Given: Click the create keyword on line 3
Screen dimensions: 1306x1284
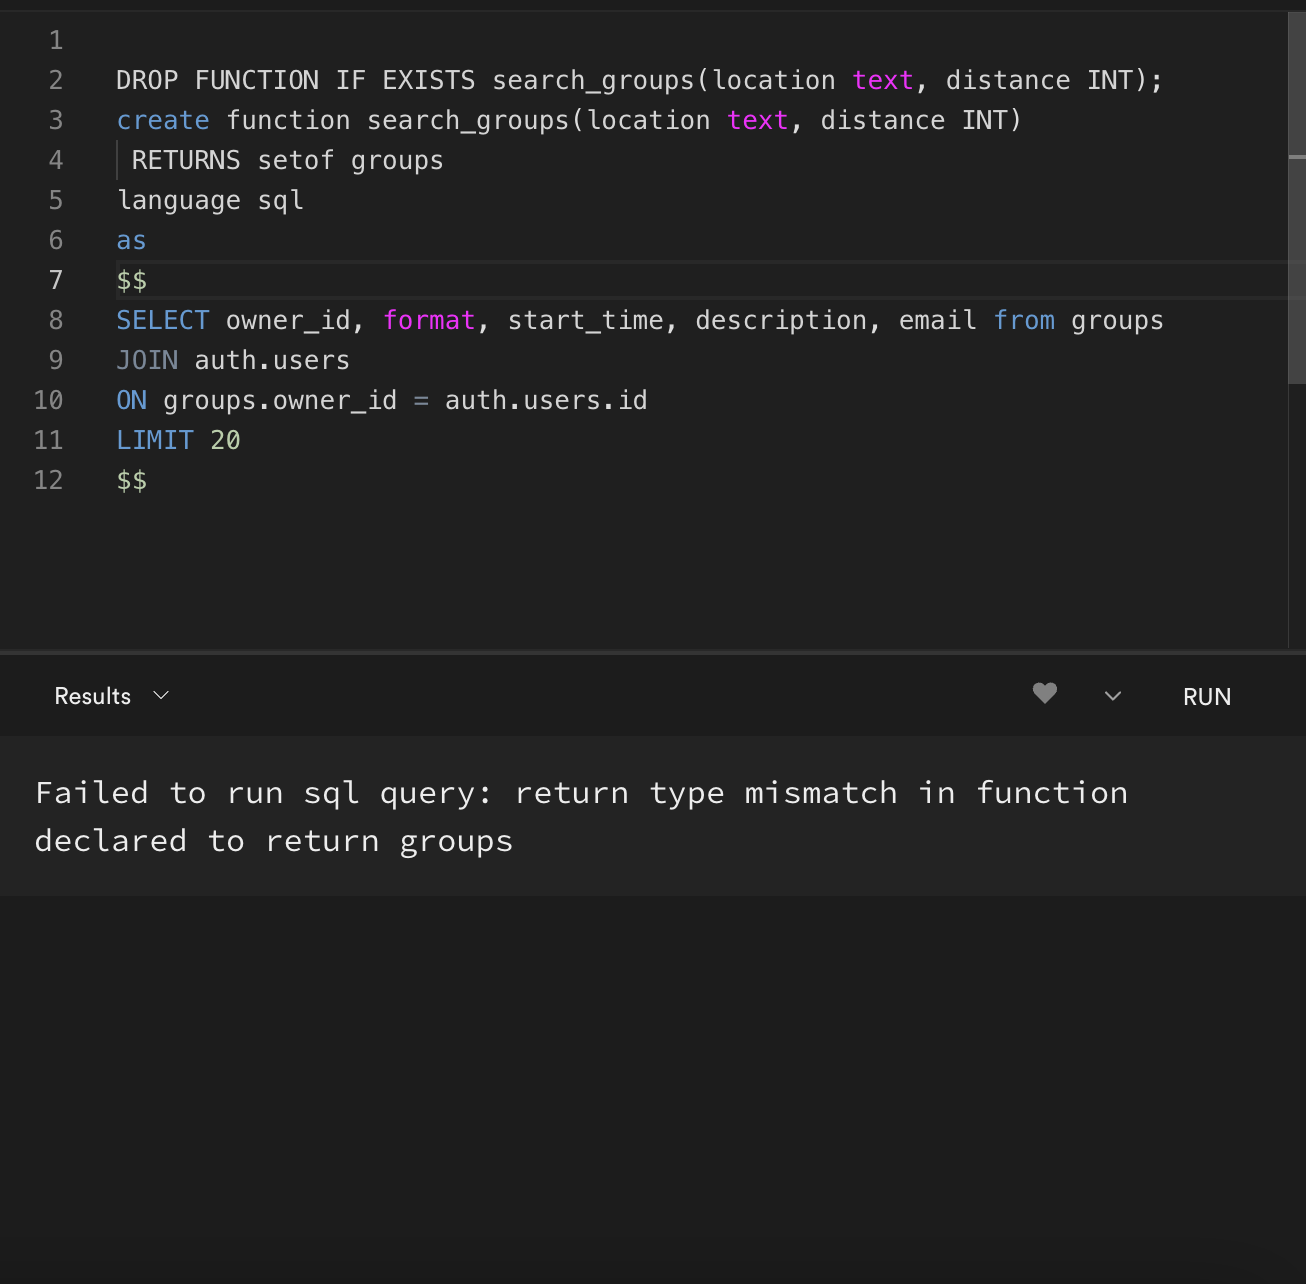Looking at the screenshot, I should click(163, 120).
